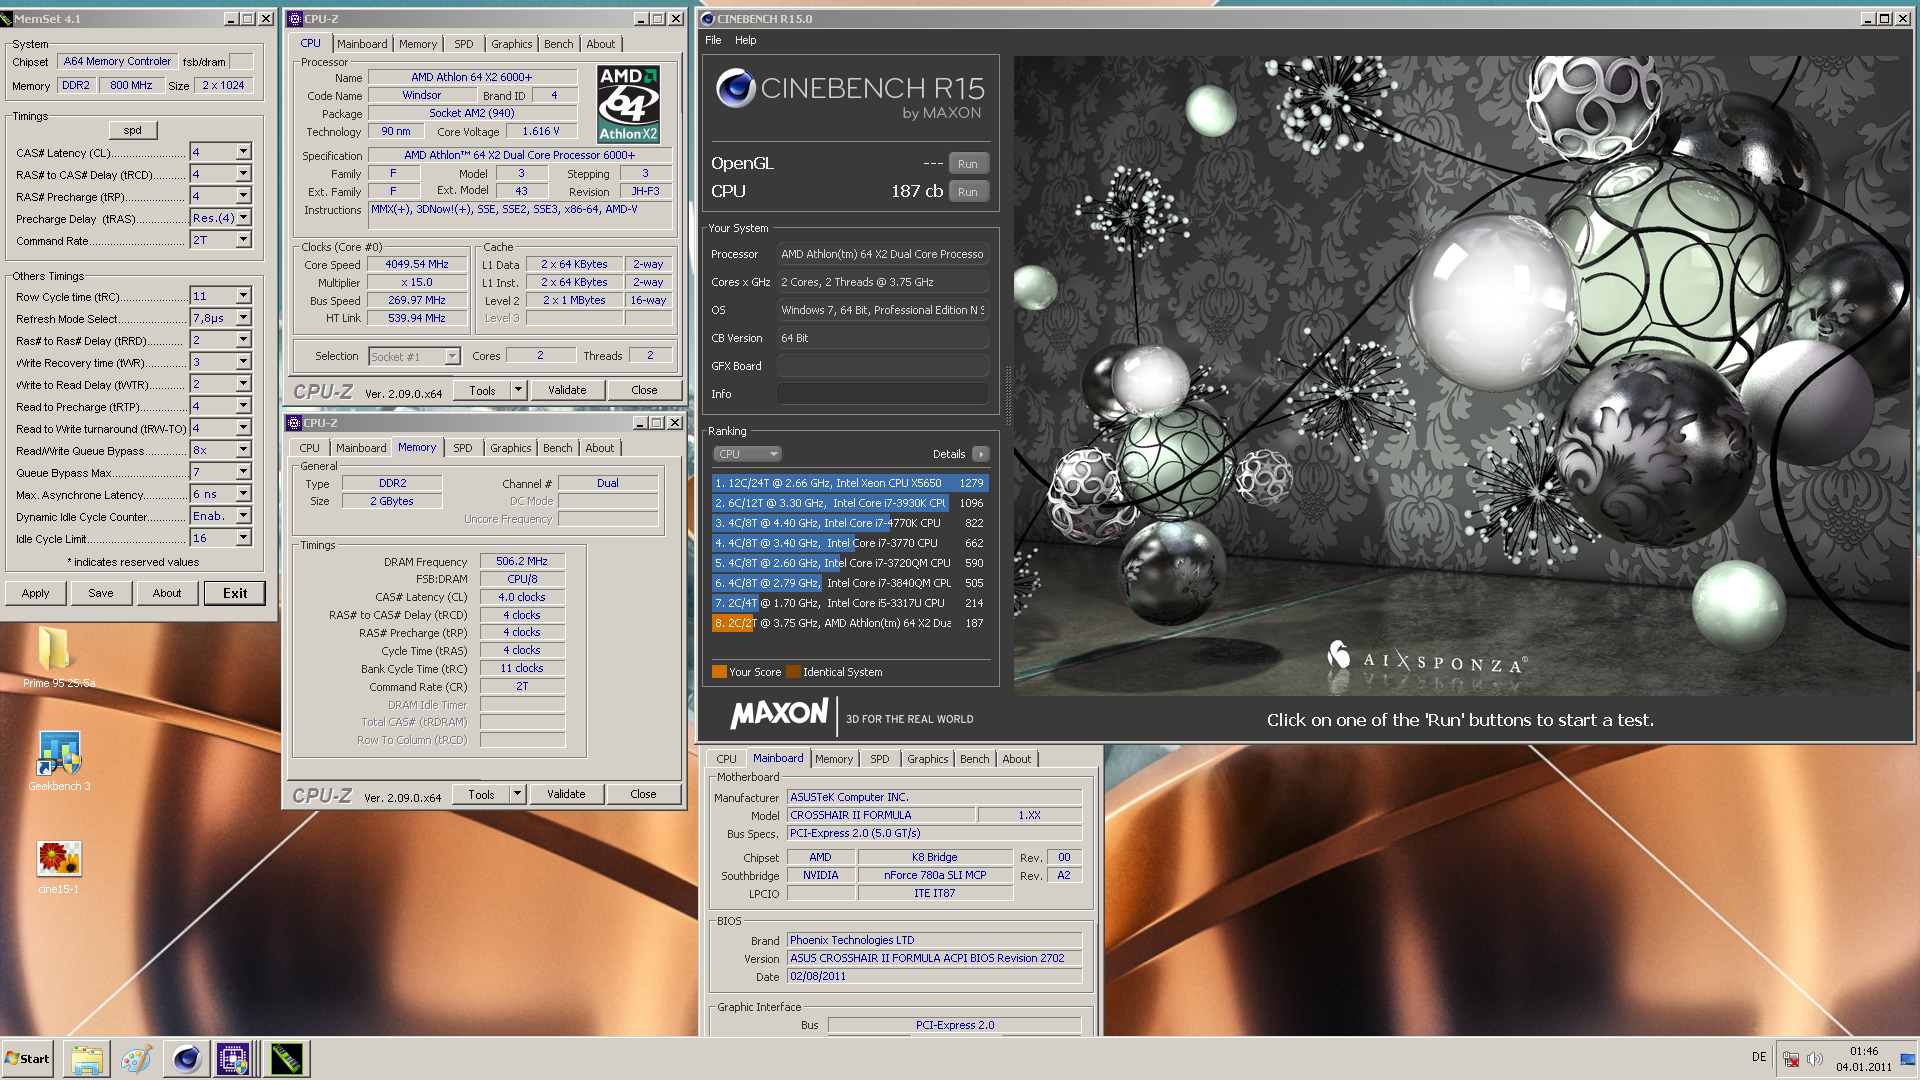Select the Intel Xeon CPU X5650 ranking row
Image resolution: width=1920 pixels, height=1080 pixels.
point(850,483)
